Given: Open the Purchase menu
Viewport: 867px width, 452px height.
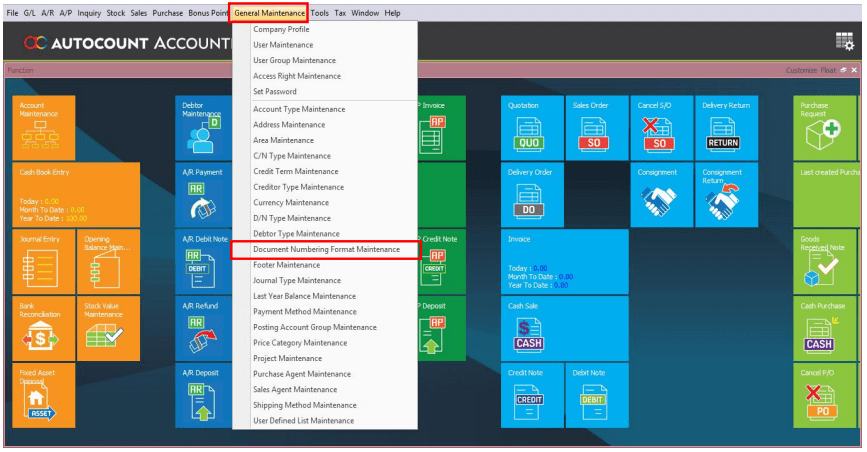Looking at the screenshot, I should 168,13.
